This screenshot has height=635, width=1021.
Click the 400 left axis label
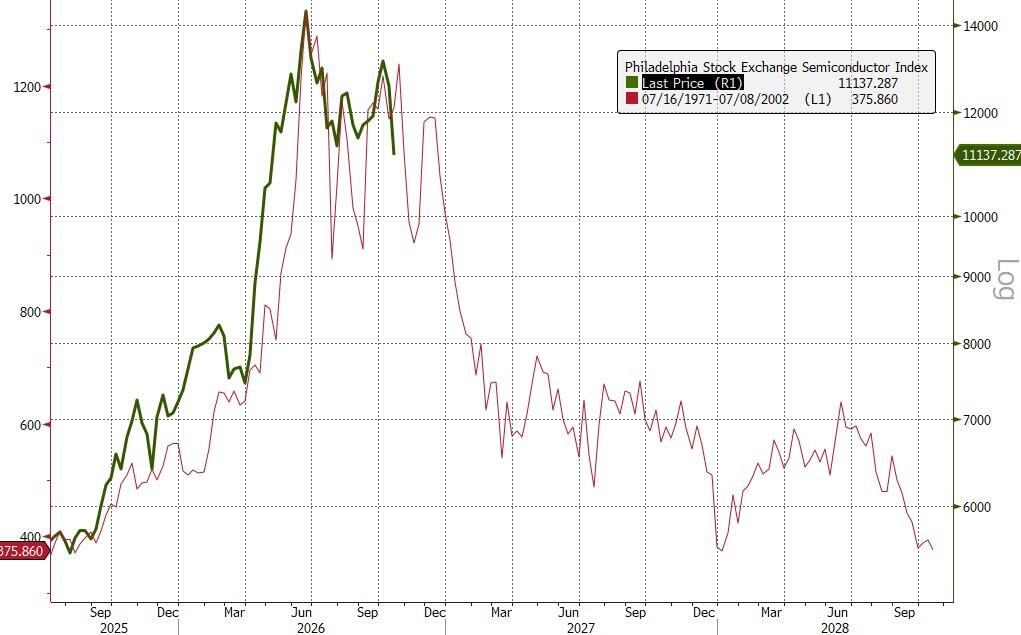[30, 537]
